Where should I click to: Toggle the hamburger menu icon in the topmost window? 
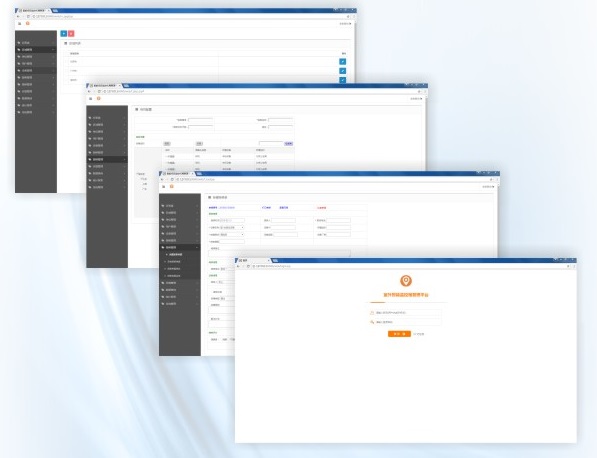[20, 24]
